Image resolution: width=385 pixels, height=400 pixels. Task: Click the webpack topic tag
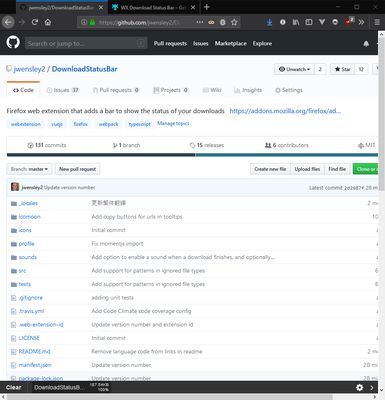click(108, 124)
